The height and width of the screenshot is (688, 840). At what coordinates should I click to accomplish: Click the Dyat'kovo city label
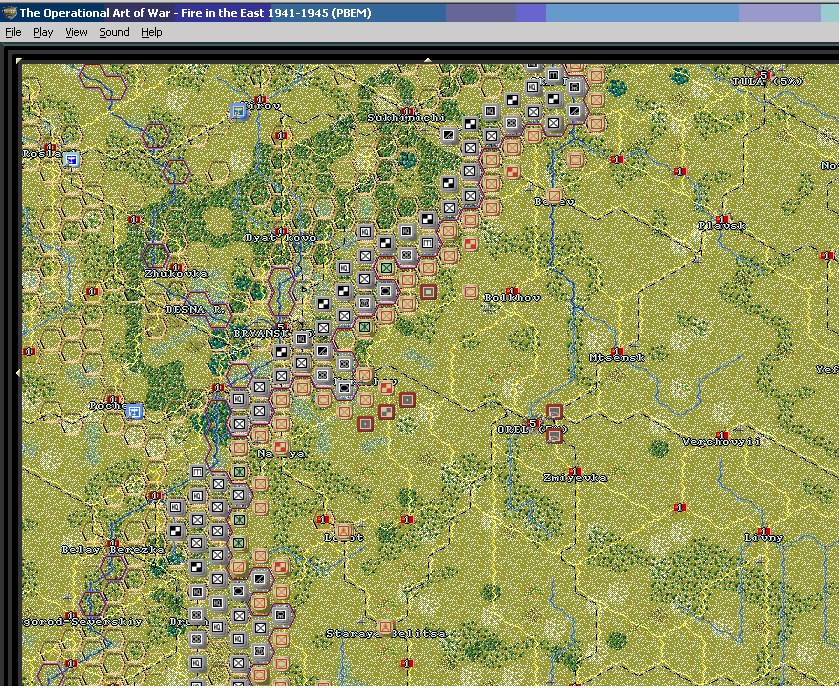(x=281, y=237)
